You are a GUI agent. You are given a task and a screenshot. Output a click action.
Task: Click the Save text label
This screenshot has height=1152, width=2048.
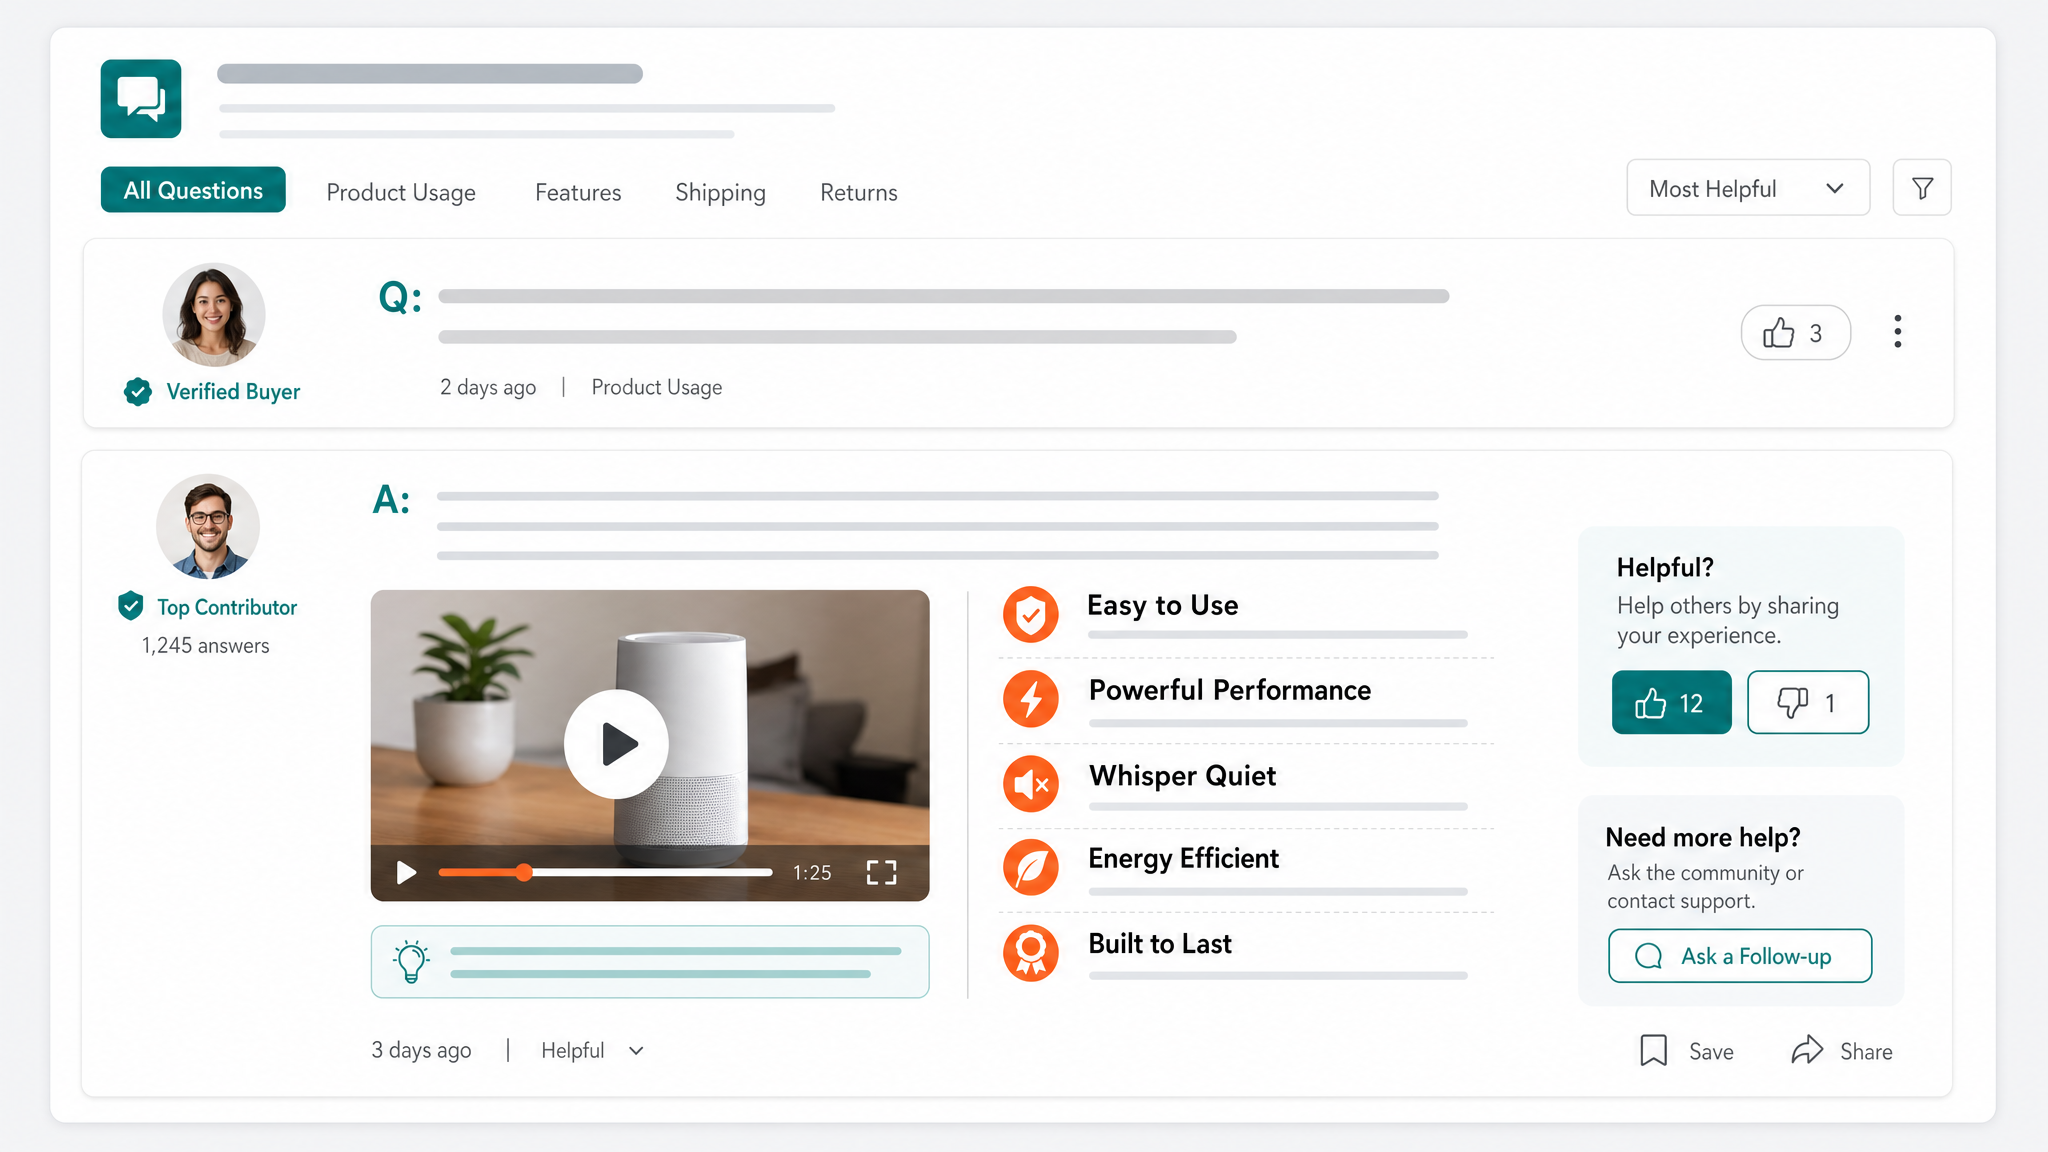(x=1711, y=1052)
